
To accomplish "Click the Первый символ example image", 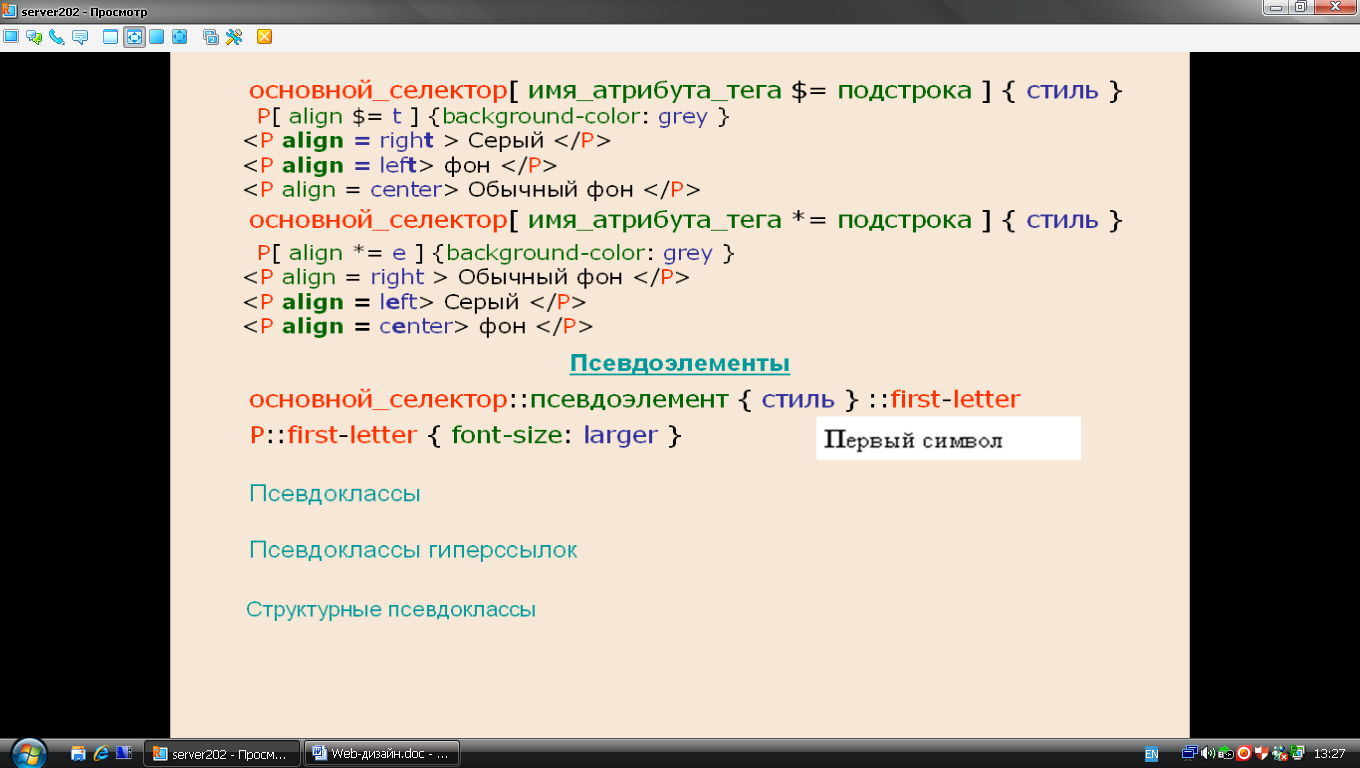I will pos(948,438).
